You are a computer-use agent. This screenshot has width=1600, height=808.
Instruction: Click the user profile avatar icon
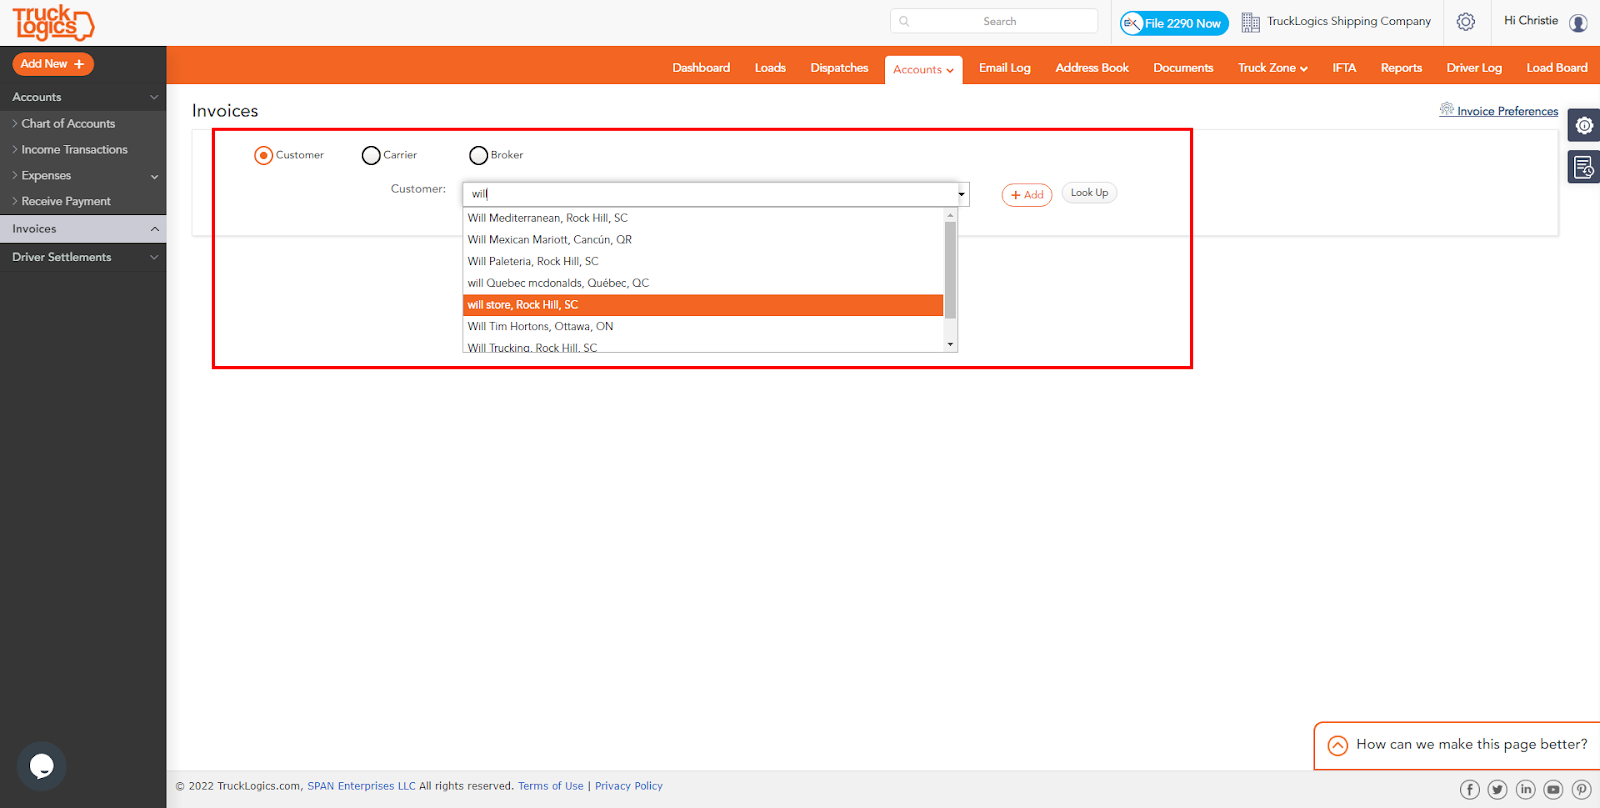tap(1578, 23)
